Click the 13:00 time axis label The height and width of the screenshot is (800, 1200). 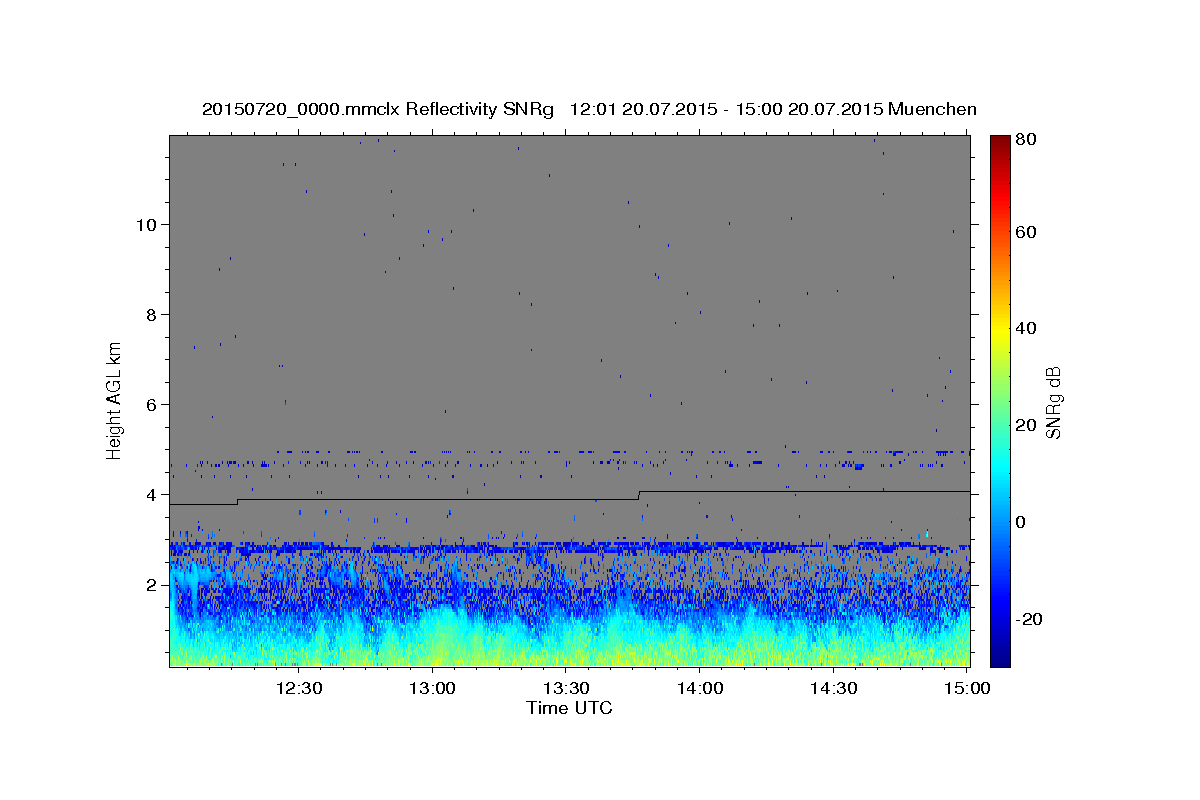(x=432, y=688)
